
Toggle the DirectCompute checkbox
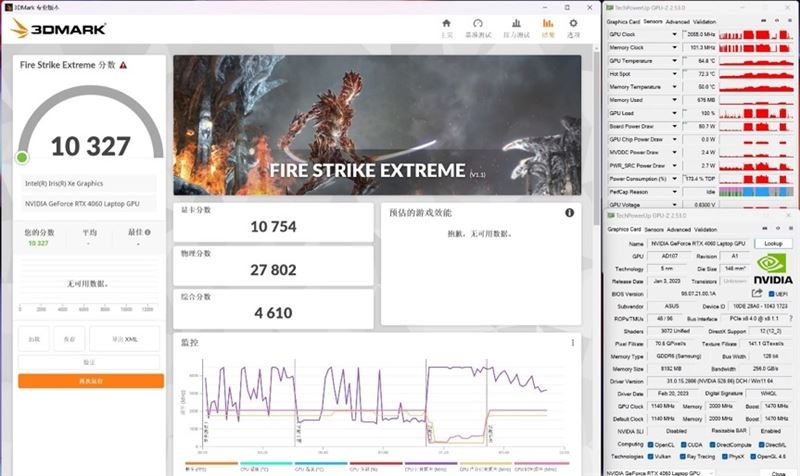712,445
